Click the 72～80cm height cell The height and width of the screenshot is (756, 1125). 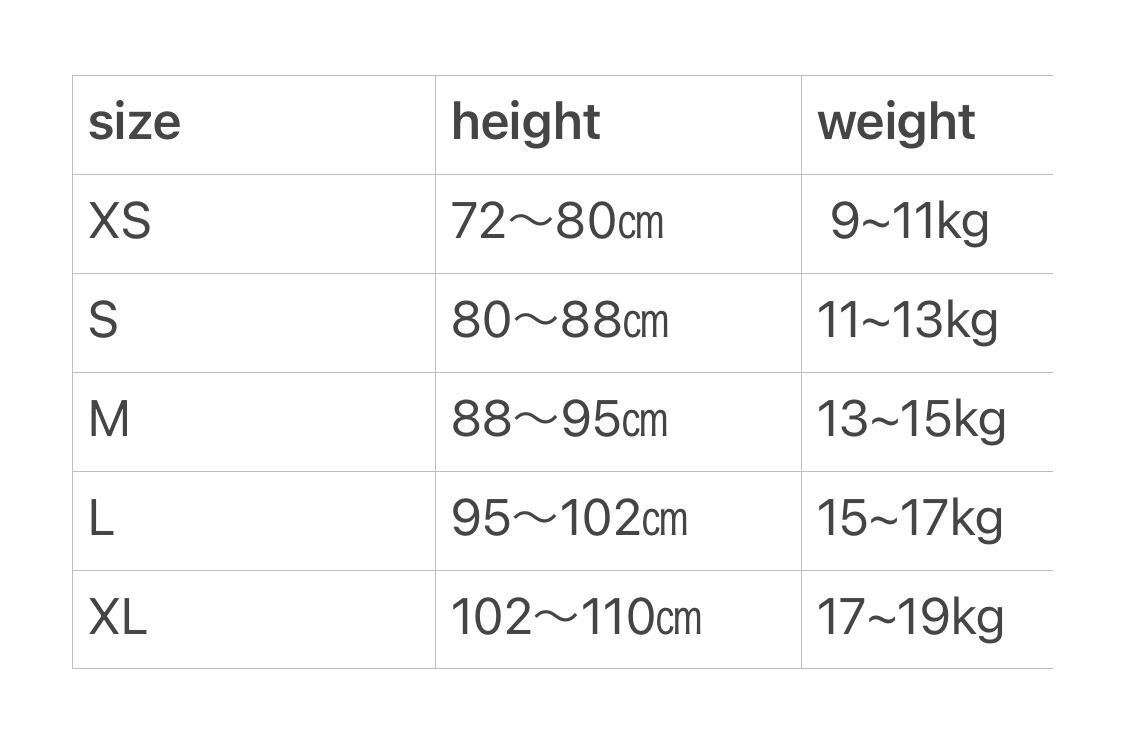[557, 222]
